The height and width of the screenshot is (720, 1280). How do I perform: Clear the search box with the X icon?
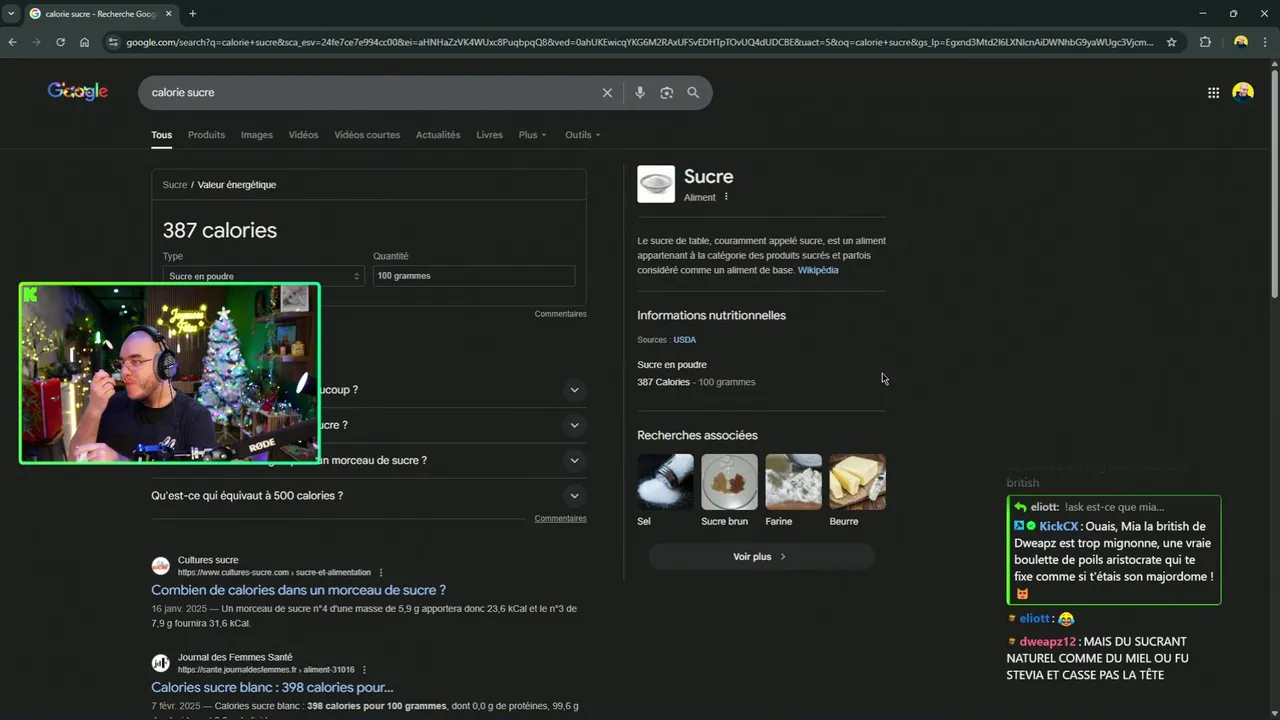[607, 93]
